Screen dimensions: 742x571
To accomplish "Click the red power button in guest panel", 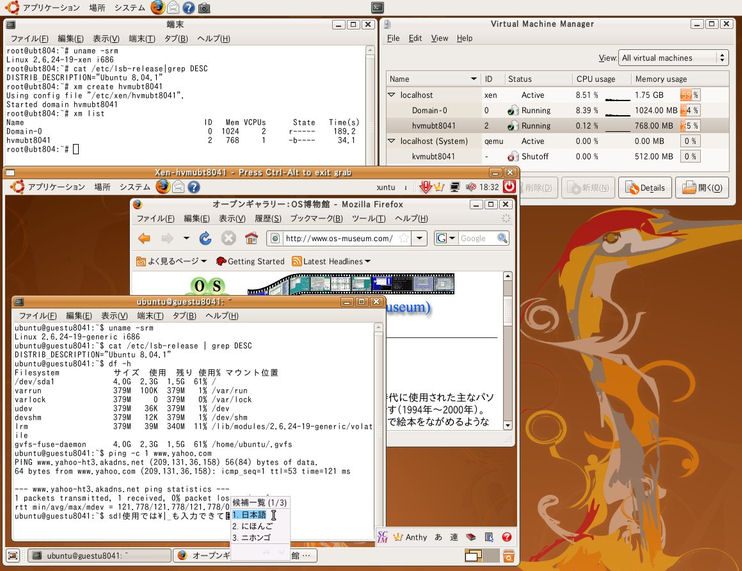I will click(509, 186).
